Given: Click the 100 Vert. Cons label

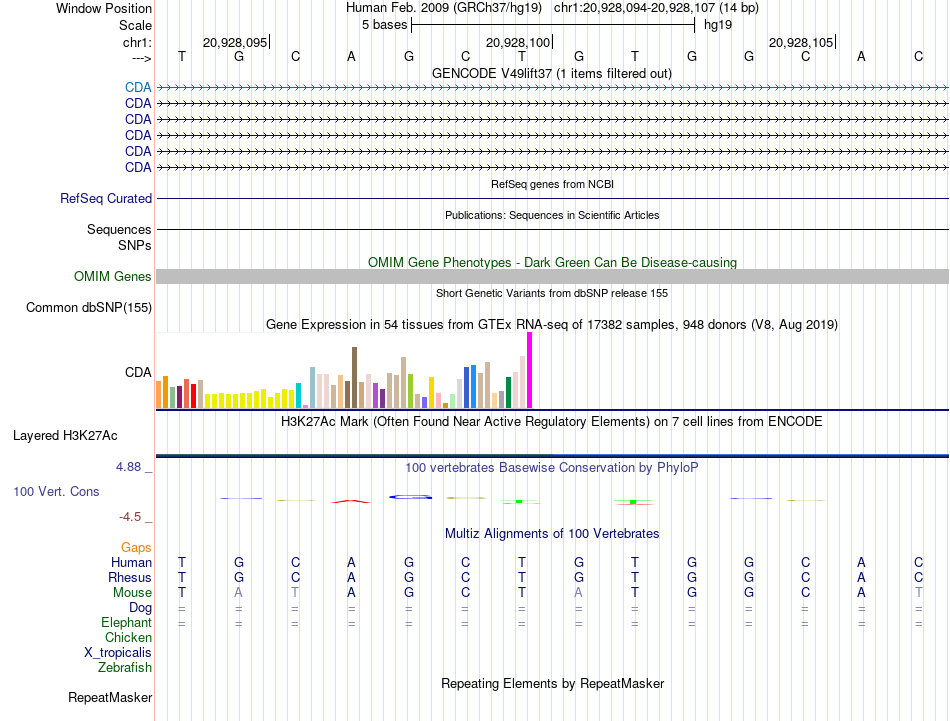Looking at the screenshot, I should [56, 491].
